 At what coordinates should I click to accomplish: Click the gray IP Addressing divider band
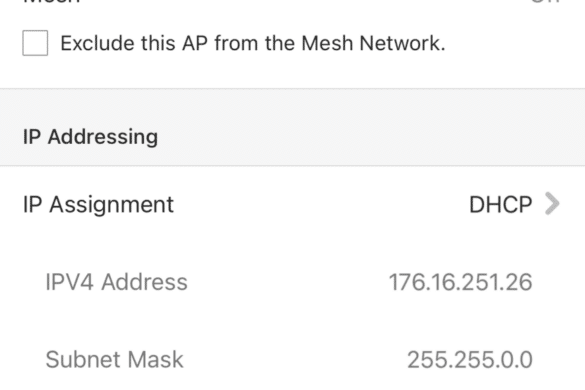[292, 127]
